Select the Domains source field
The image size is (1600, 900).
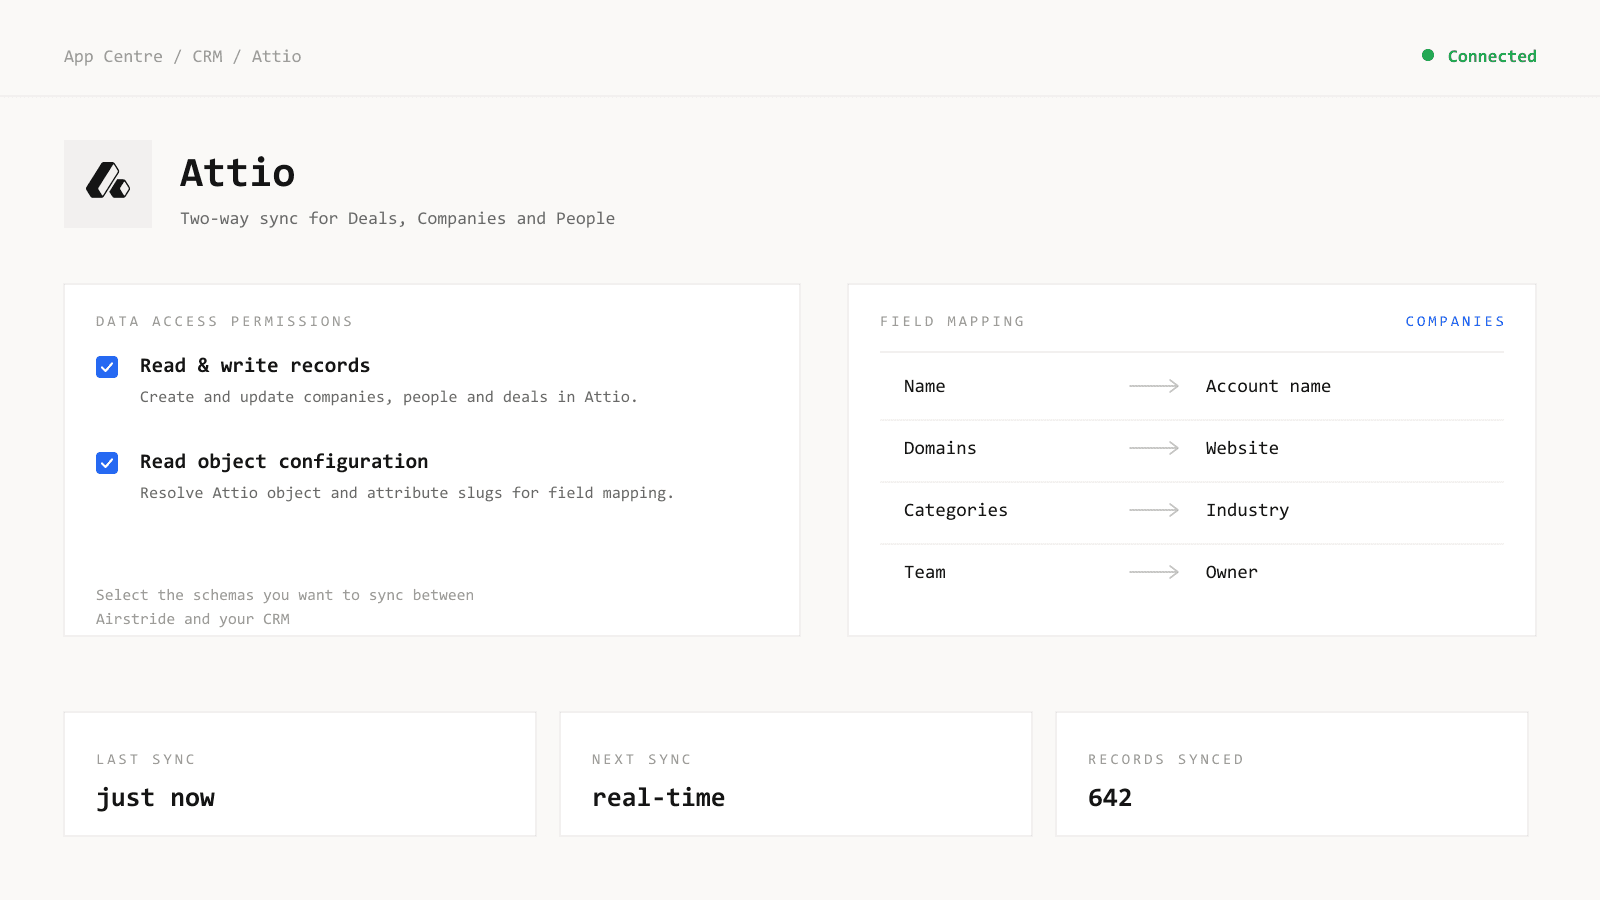coord(940,448)
